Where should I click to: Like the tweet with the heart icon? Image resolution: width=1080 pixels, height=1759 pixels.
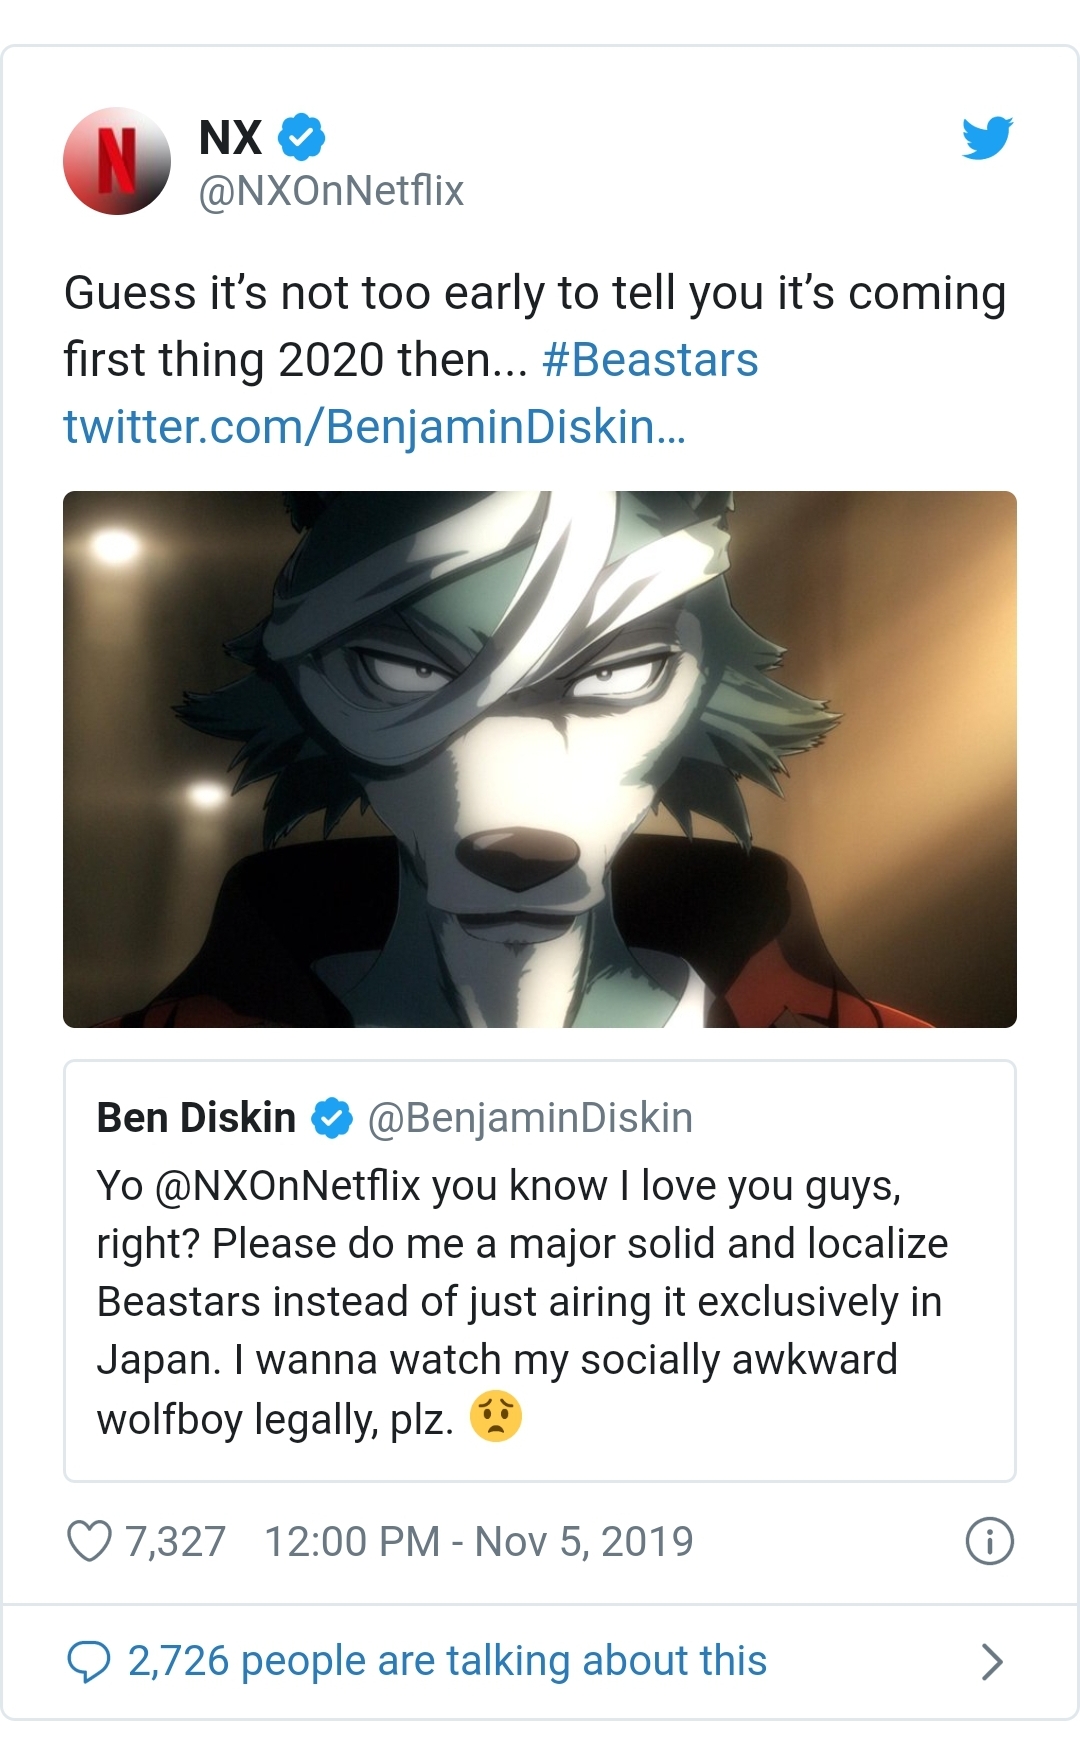click(x=89, y=1541)
